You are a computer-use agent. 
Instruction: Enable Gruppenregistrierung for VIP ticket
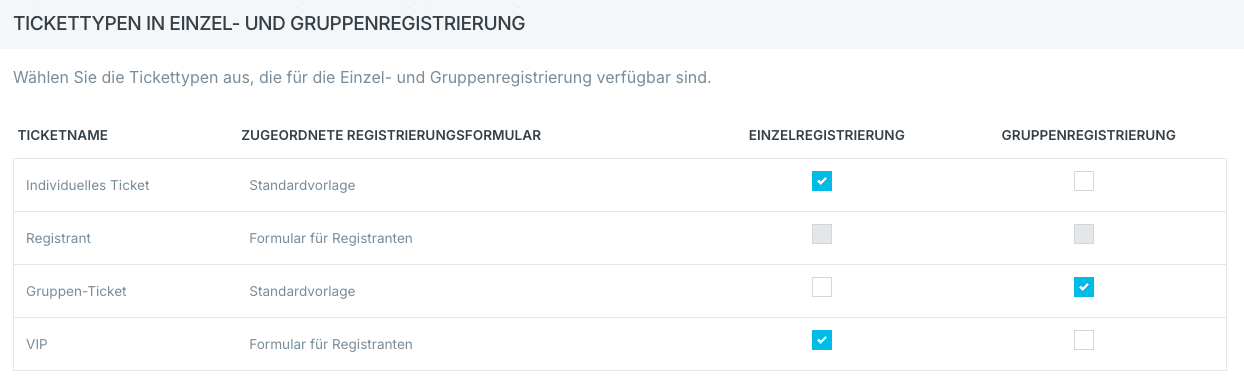tap(1084, 340)
